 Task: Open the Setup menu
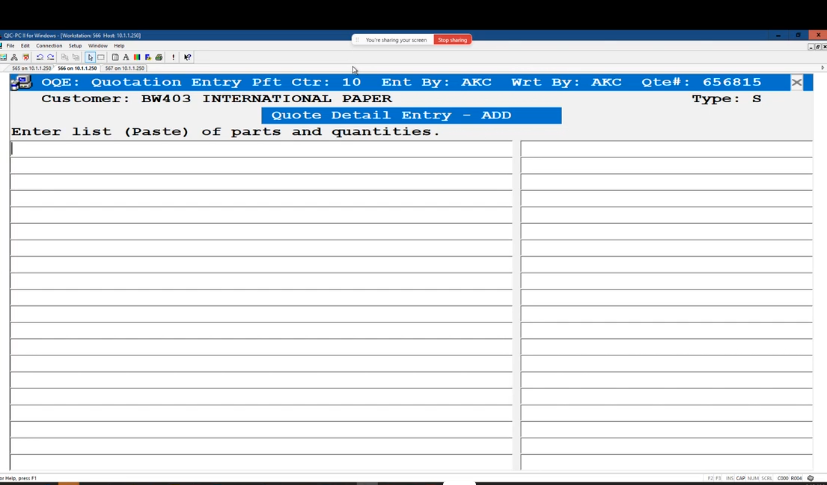75,46
